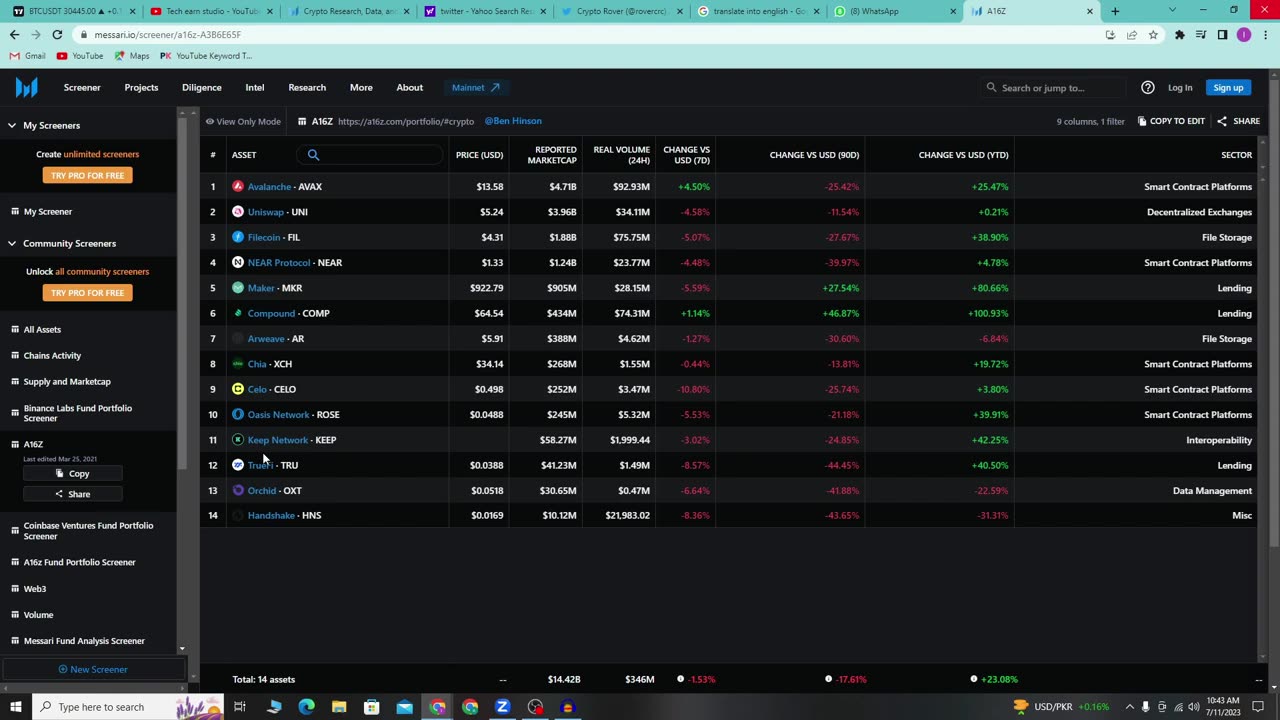Click the sidebar Share button
This screenshot has width=1280, height=720.
coord(73,494)
